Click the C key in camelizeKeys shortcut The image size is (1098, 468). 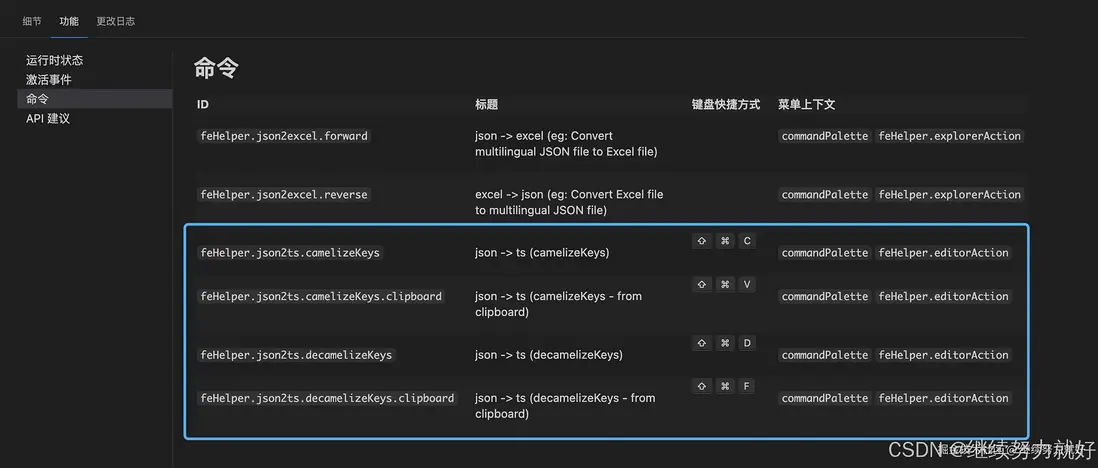[746, 241]
